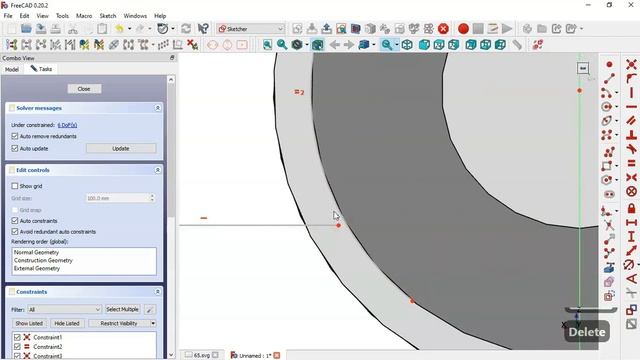Apply the Block constraint

point(631,191)
